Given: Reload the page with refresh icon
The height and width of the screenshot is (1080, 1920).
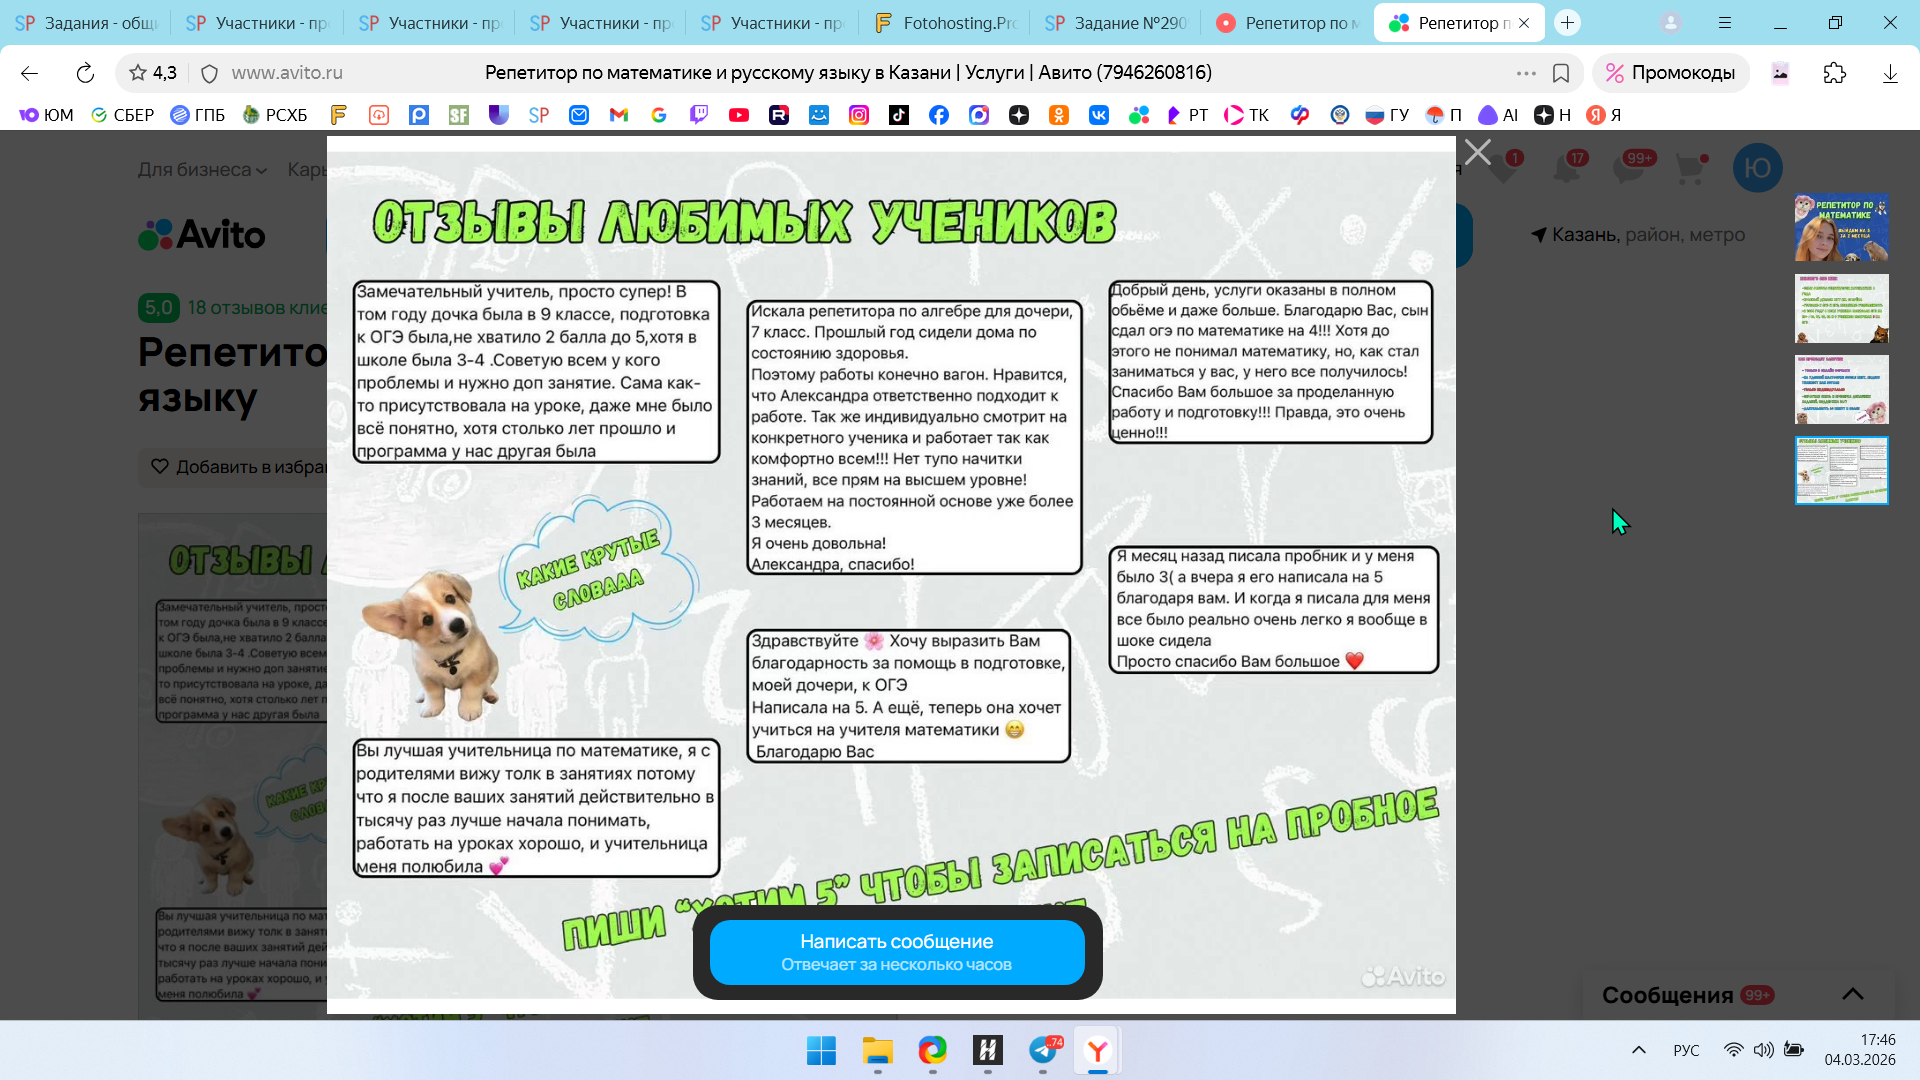Looking at the screenshot, I should [85, 73].
